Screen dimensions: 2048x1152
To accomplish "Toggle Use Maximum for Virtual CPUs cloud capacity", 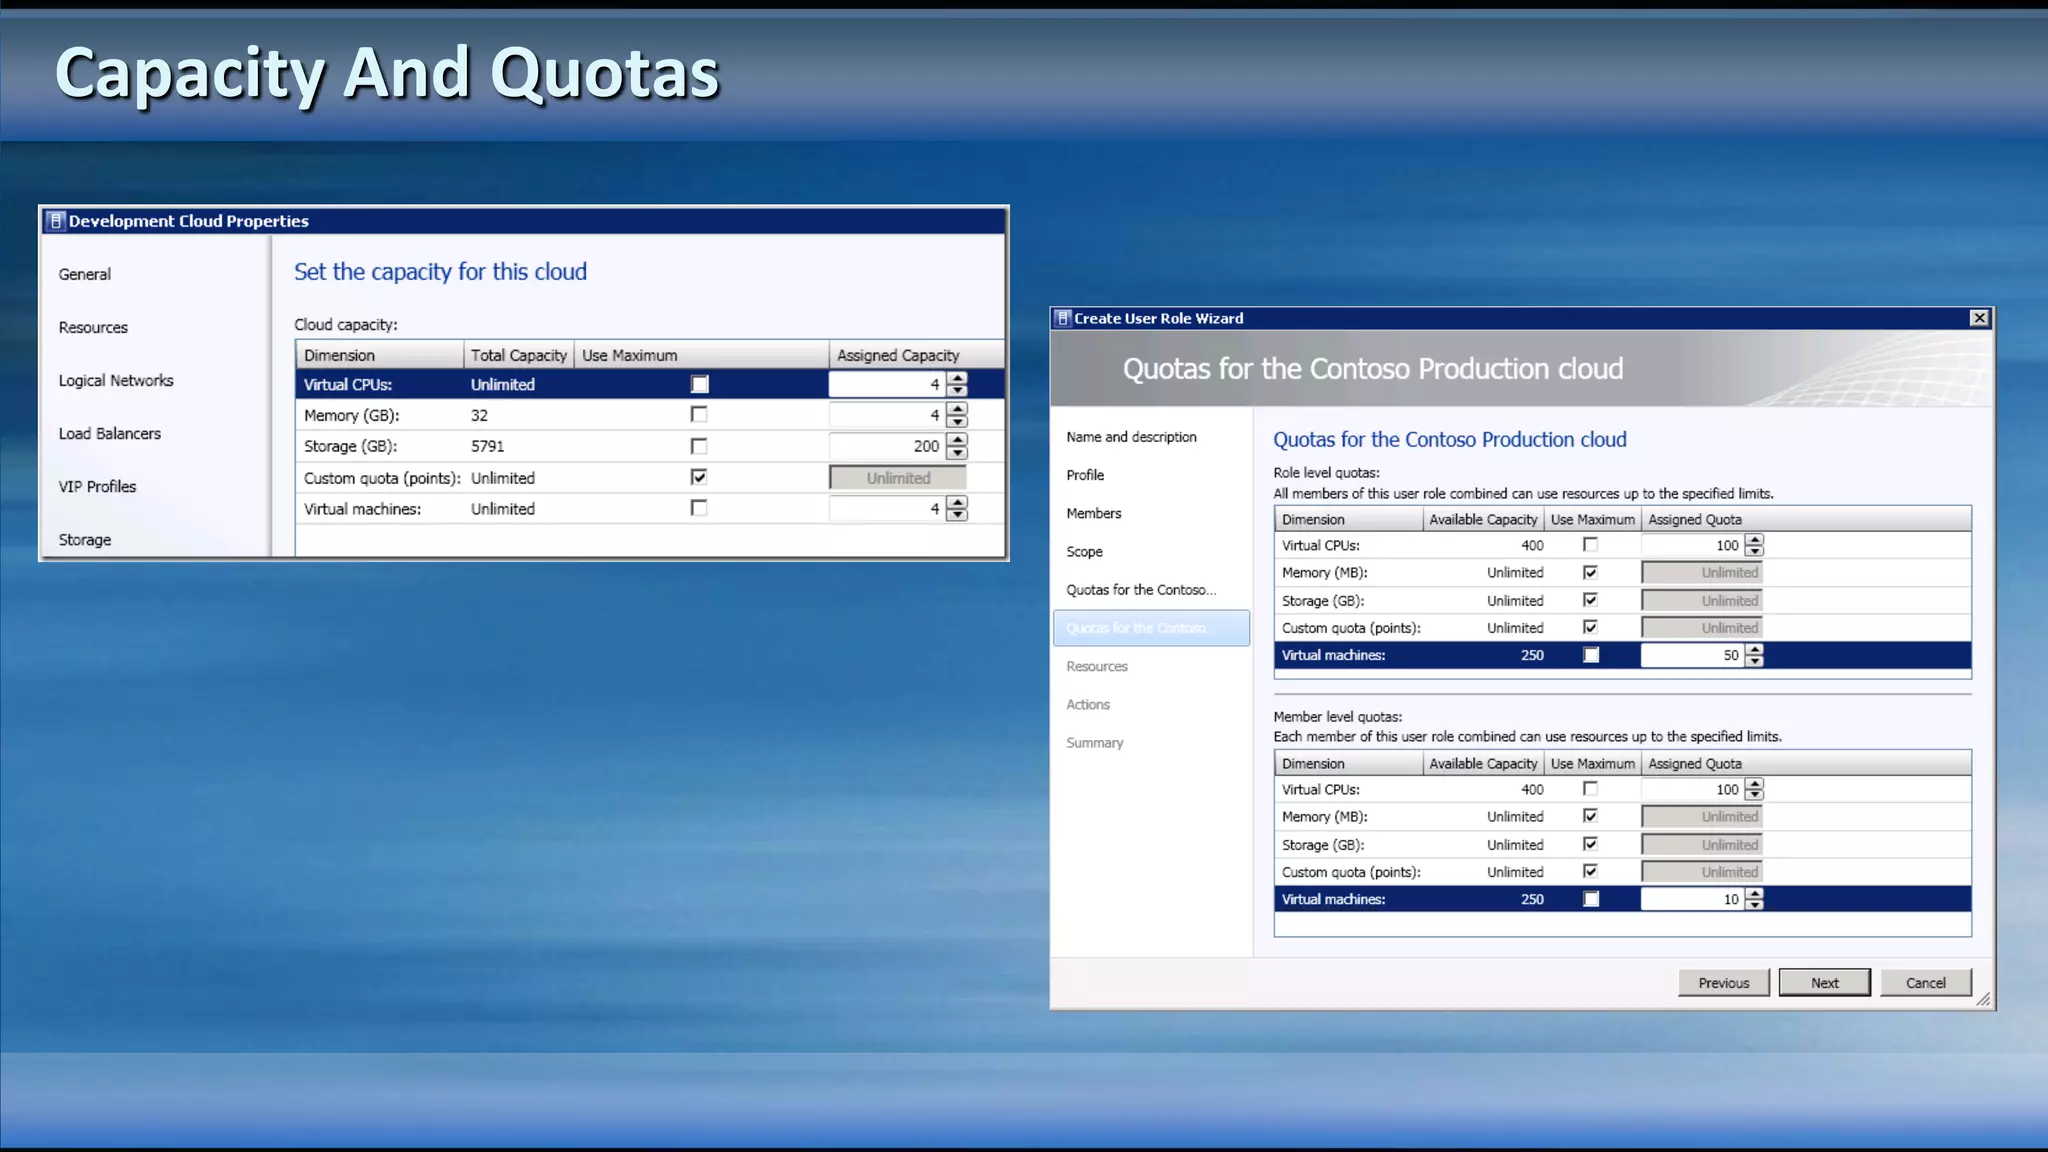I will (700, 384).
